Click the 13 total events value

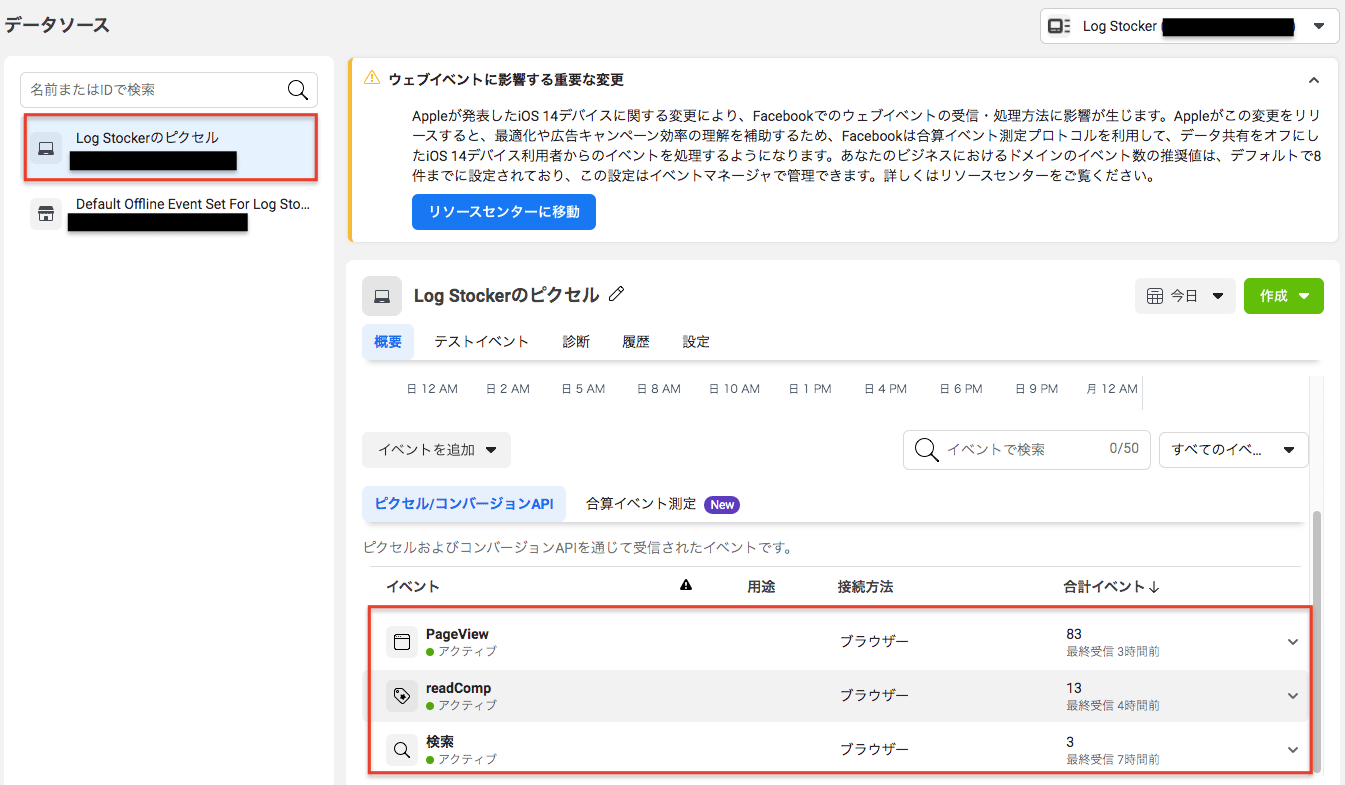(1074, 688)
